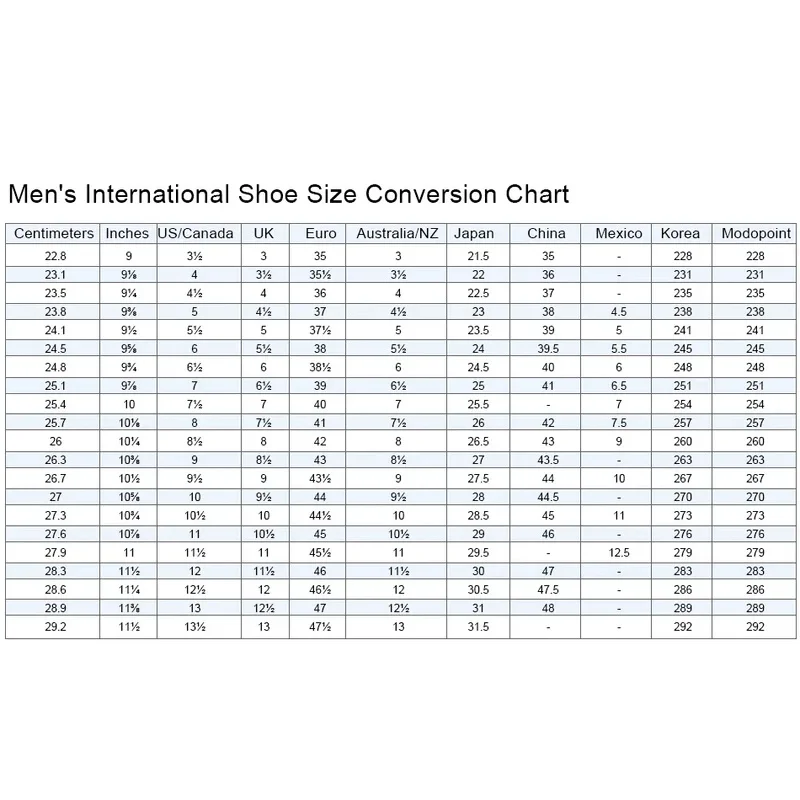
Task: Click the 22.8 centimeters cell
Action: point(54,256)
